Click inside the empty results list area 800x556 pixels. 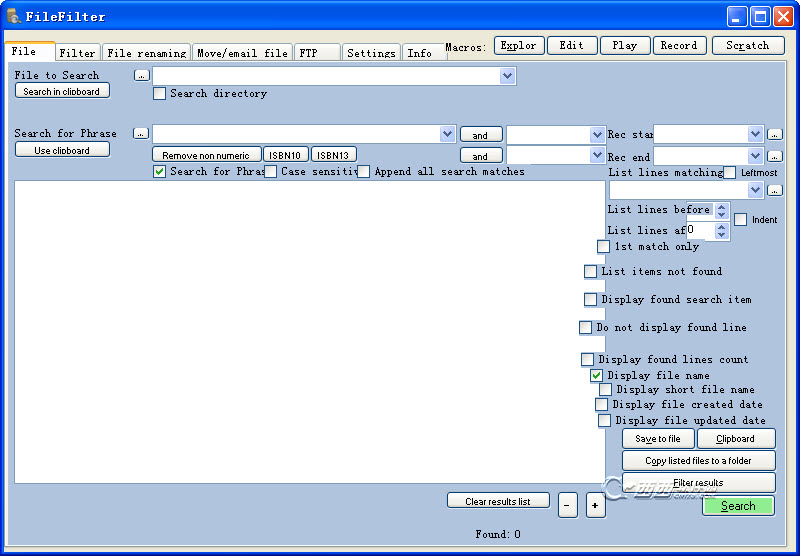[310, 330]
